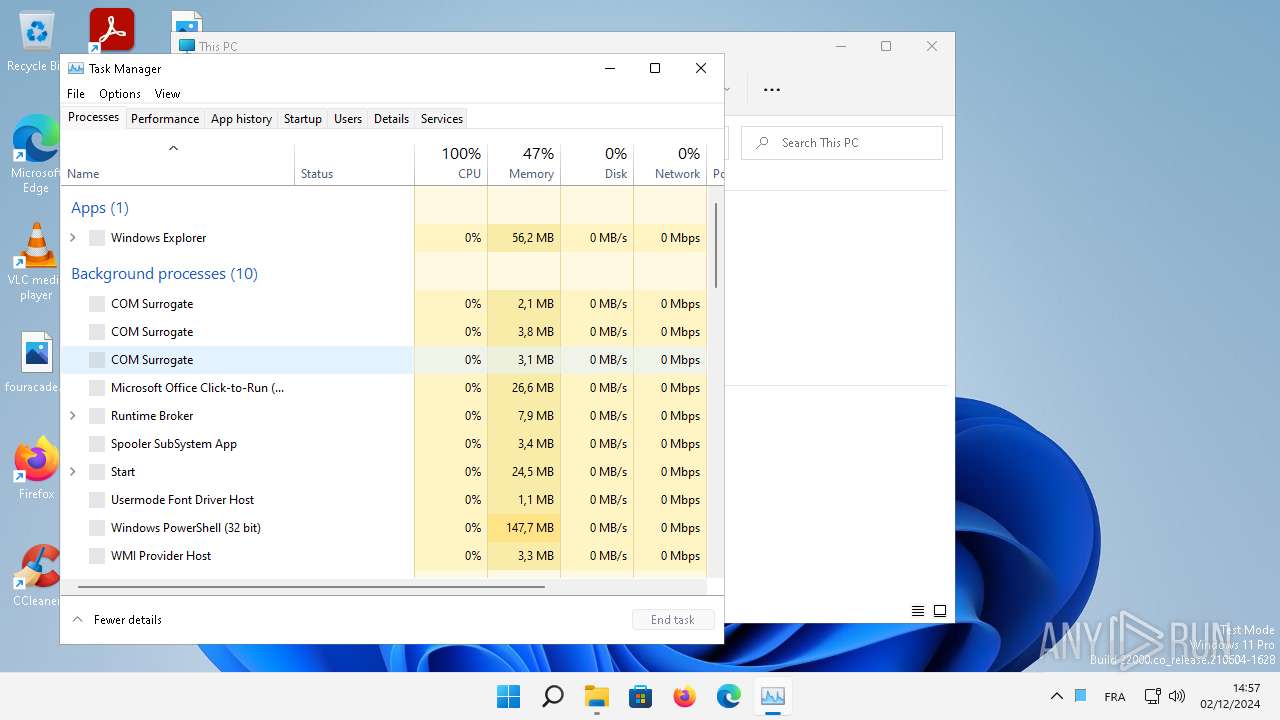
Task: Open the See more ellipsis in This PC
Action: click(771, 89)
